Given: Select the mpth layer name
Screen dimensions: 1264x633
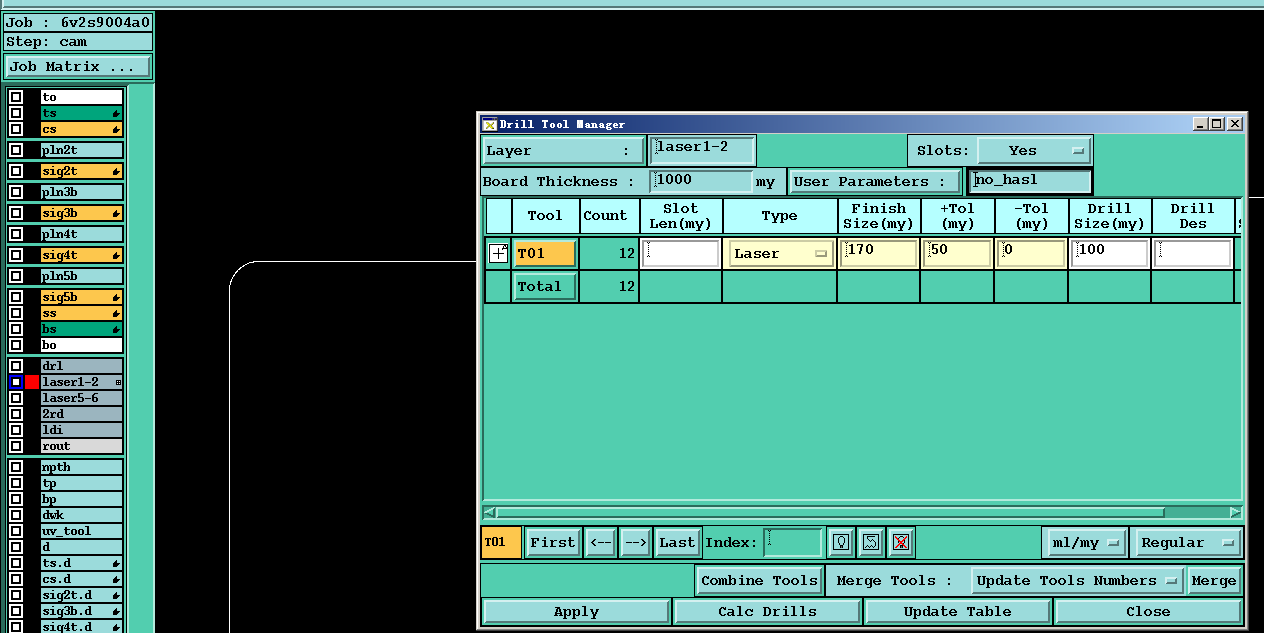Looking at the screenshot, I should [82, 467].
